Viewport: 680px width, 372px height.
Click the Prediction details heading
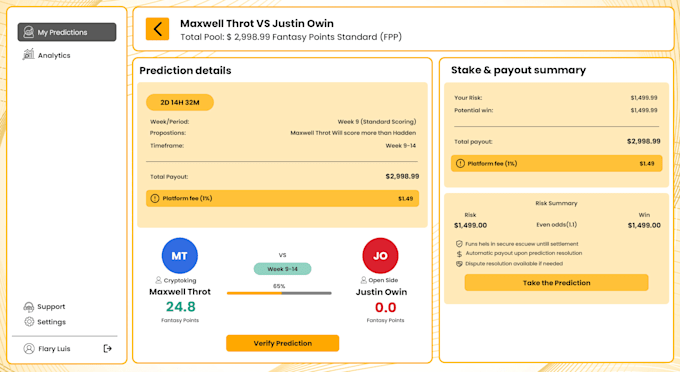click(185, 70)
